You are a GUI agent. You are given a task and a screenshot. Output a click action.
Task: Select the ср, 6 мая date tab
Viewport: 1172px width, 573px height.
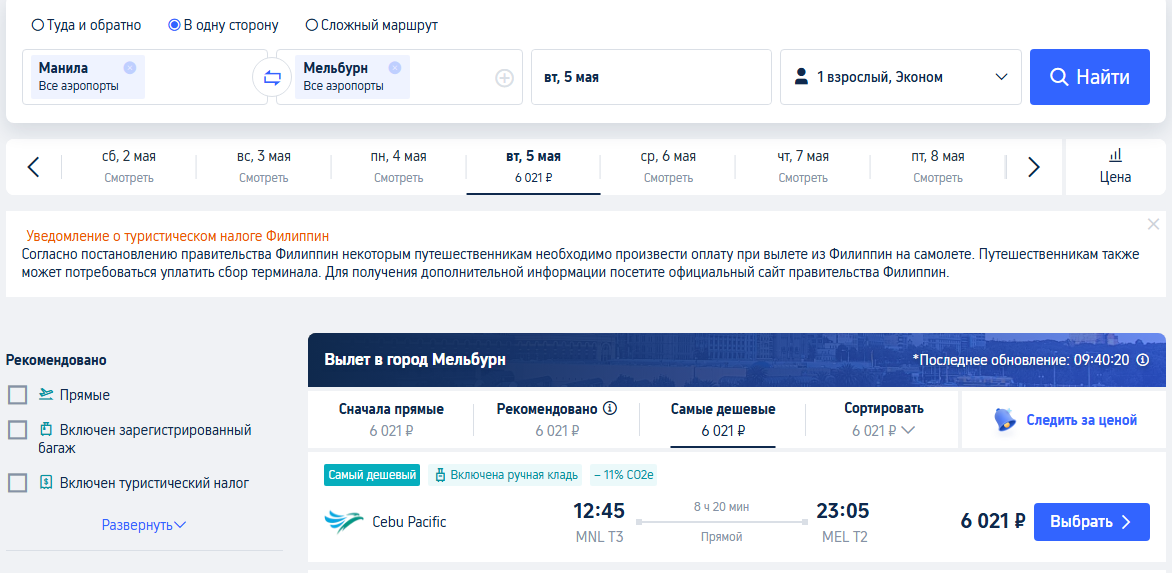tap(668, 167)
